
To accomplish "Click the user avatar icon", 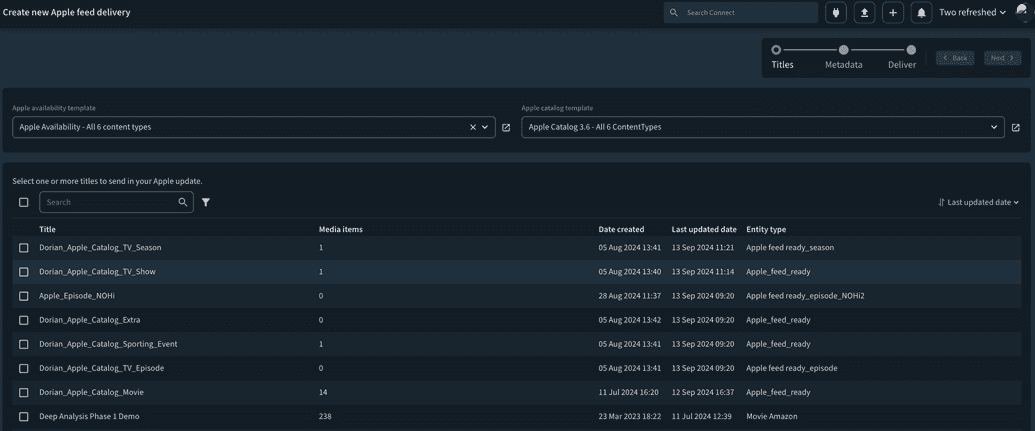I will coord(1023,12).
